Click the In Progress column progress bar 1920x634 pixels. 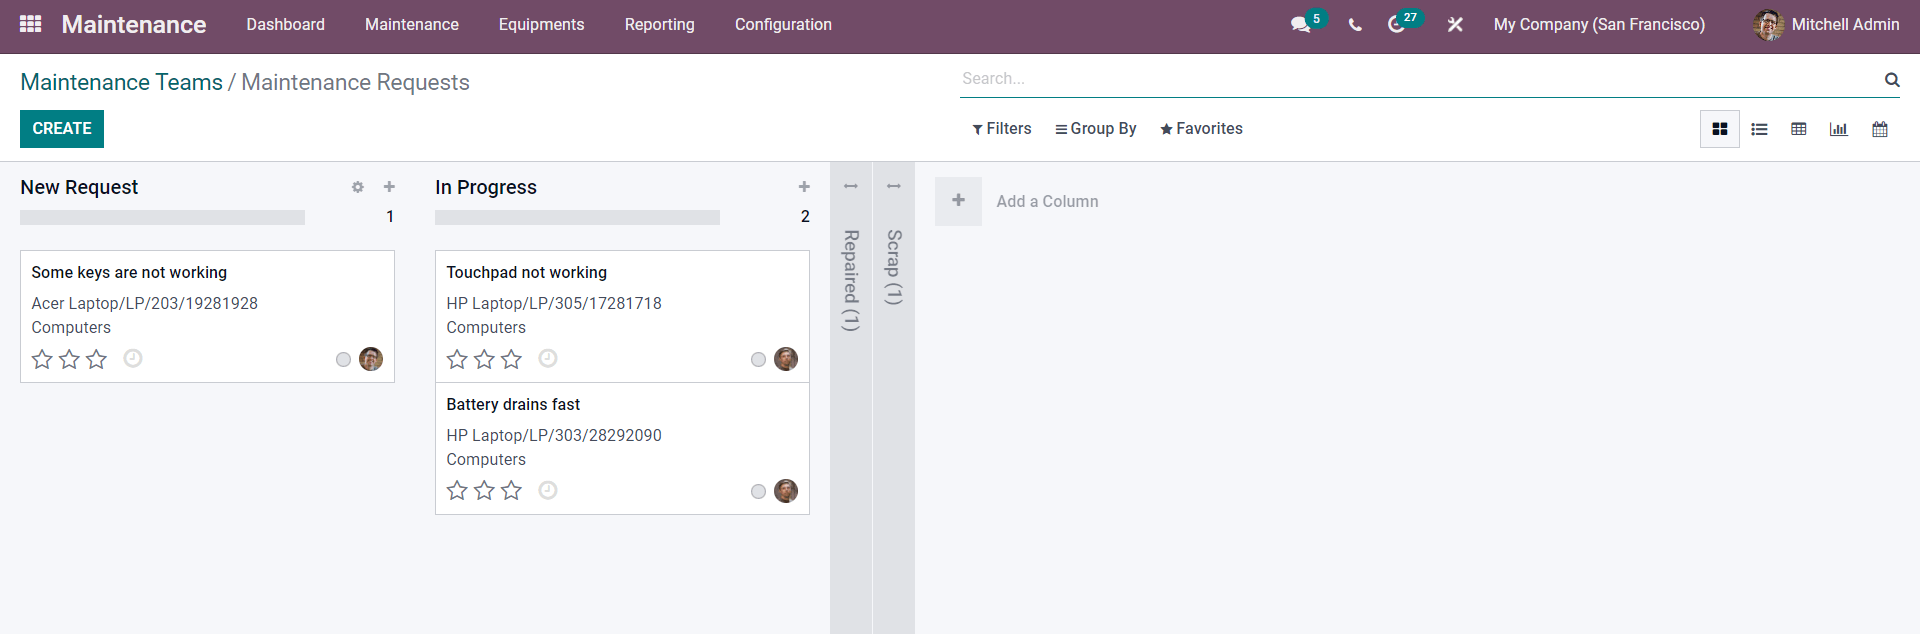(x=577, y=217)
